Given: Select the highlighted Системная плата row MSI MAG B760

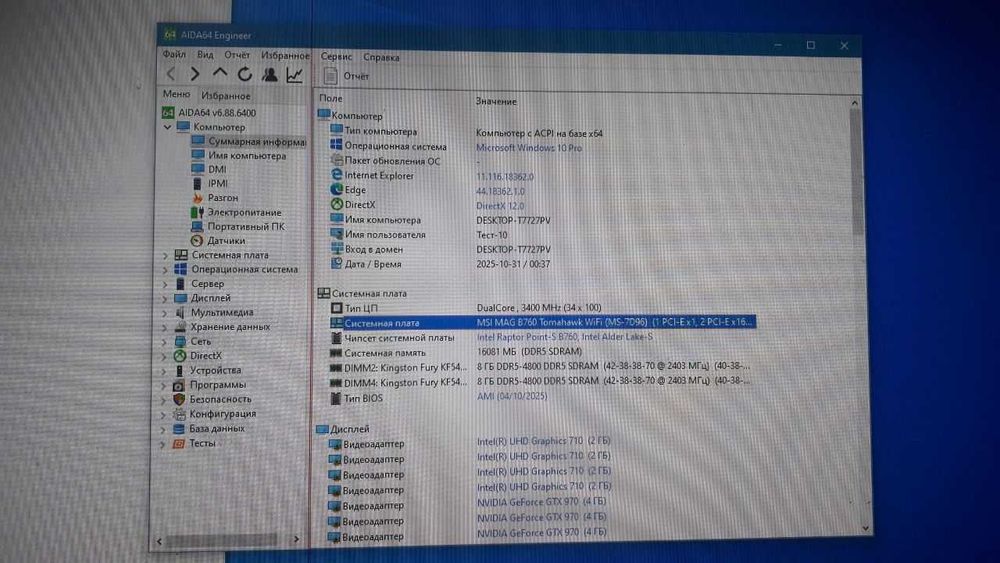Looking at the screenshot, I should pos(542,323).
